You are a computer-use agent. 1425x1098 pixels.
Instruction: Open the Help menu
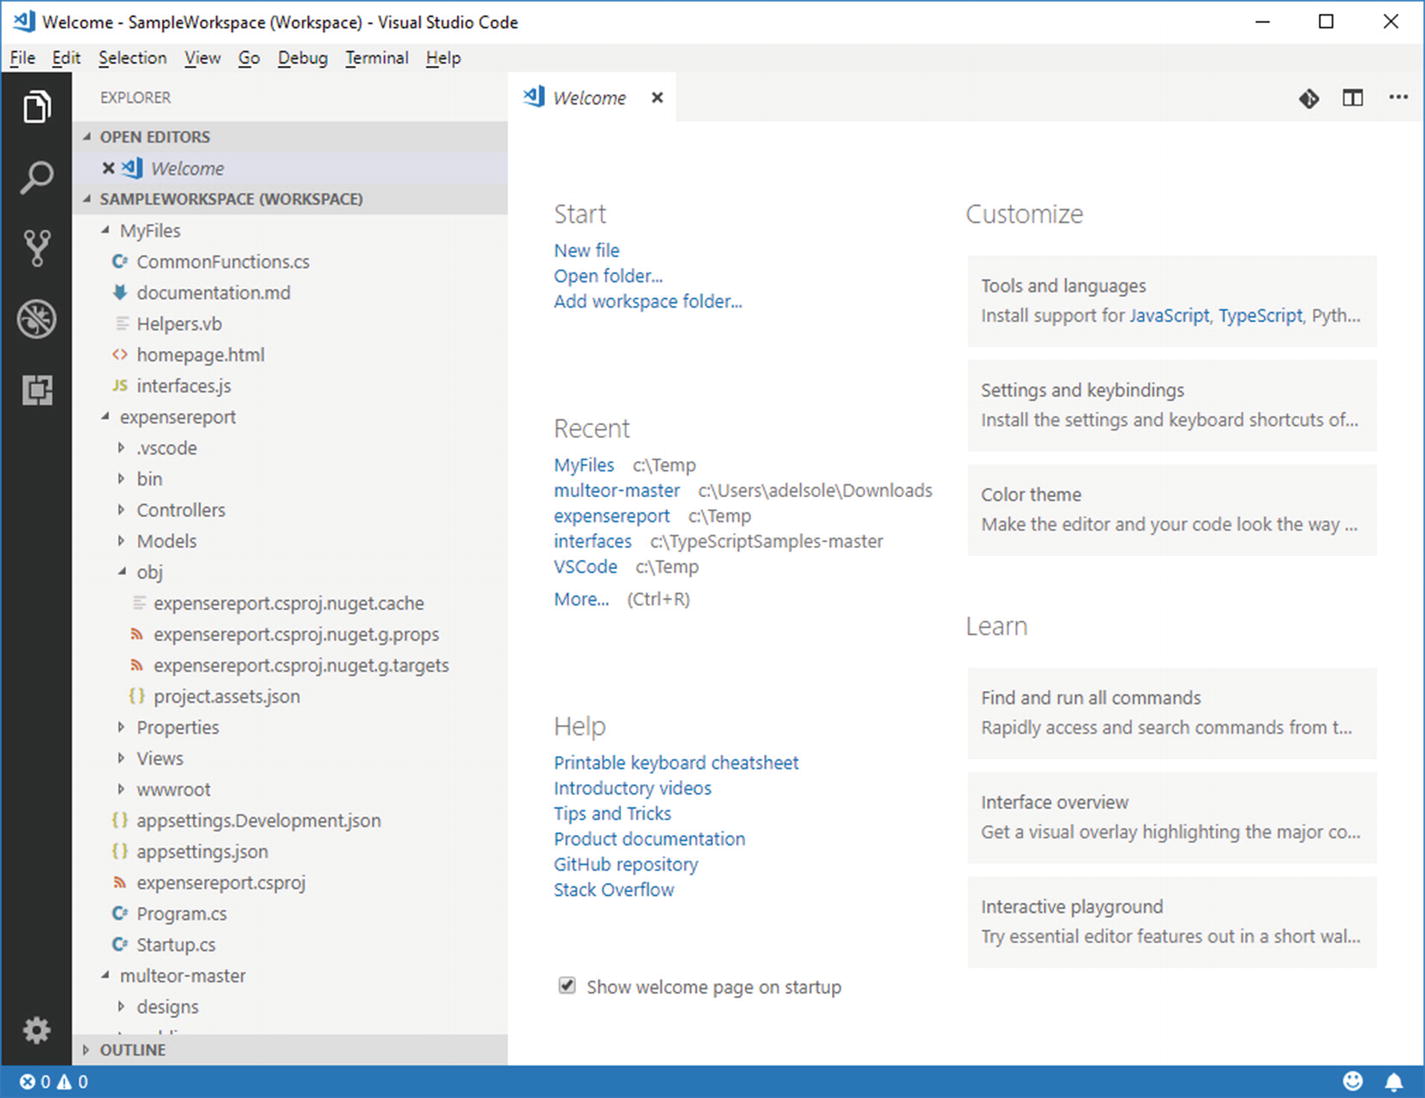443,58
